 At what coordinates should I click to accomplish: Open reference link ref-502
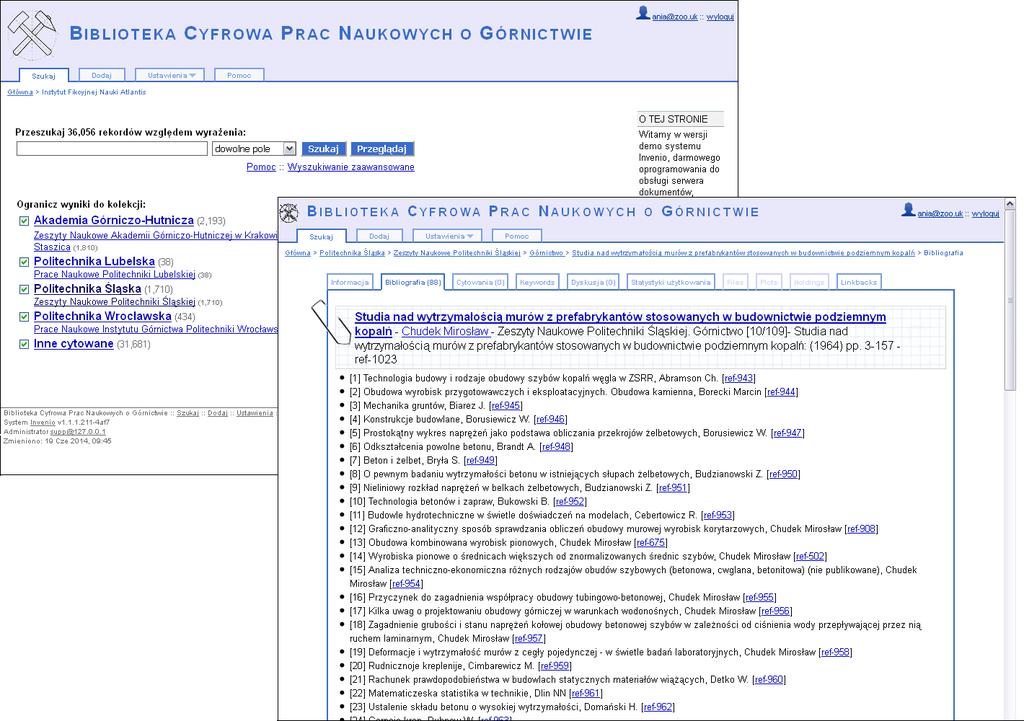point(810,556)
